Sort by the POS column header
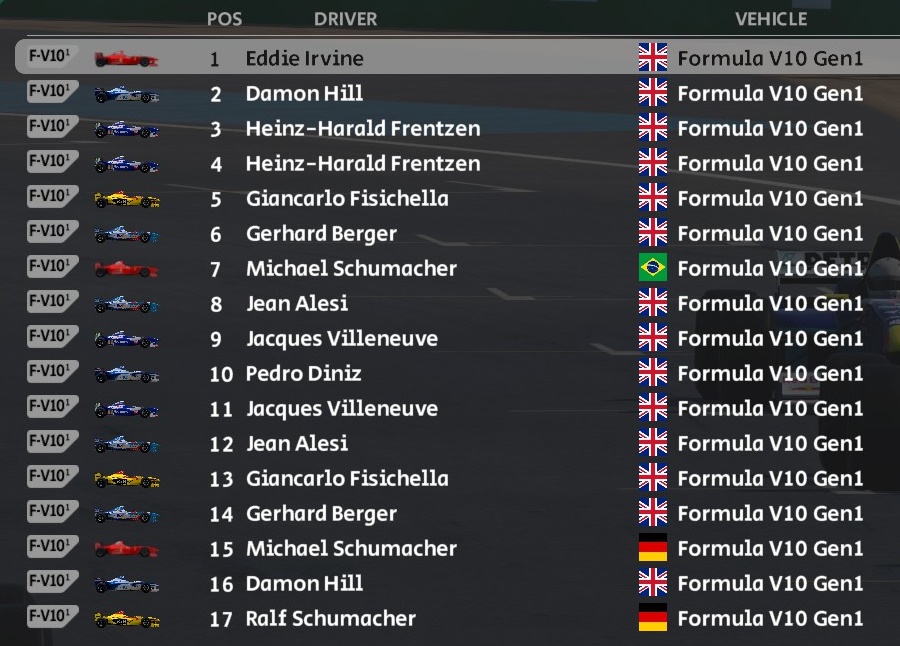This screenshot has height=646, width=900. click(224, 19)
